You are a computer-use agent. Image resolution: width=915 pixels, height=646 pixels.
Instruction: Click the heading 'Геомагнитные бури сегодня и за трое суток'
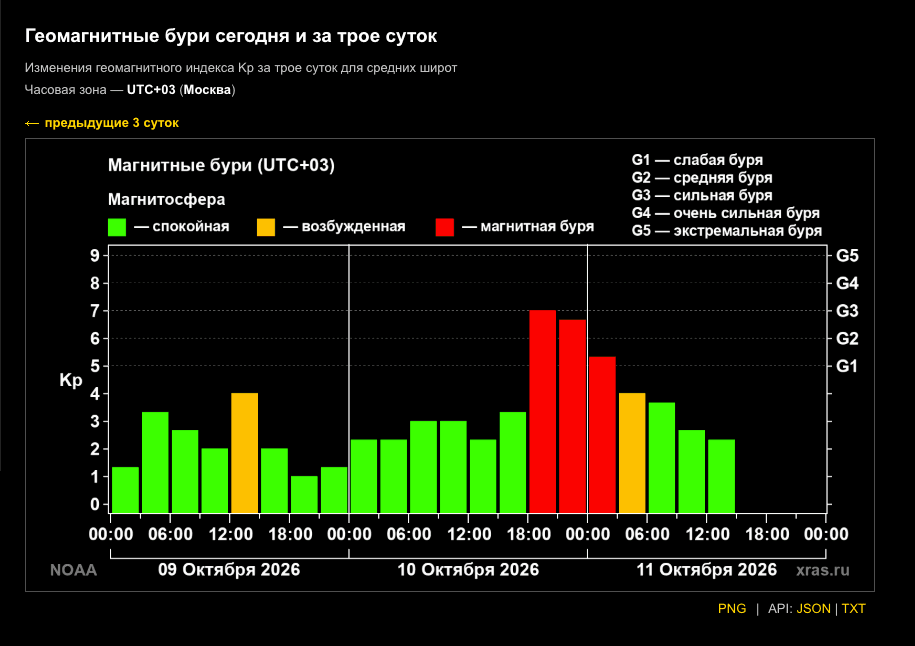[x=231, y=36]
